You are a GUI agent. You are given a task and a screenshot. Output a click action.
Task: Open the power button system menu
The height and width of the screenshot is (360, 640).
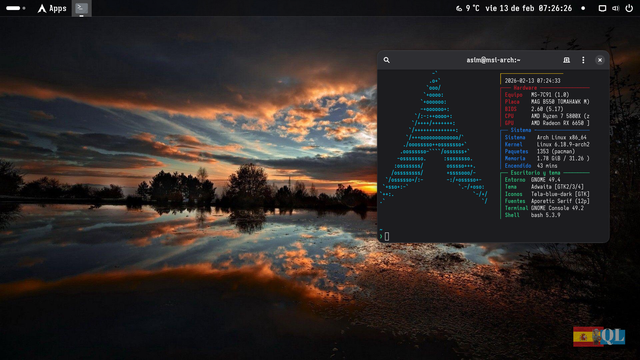coord(629,8)
